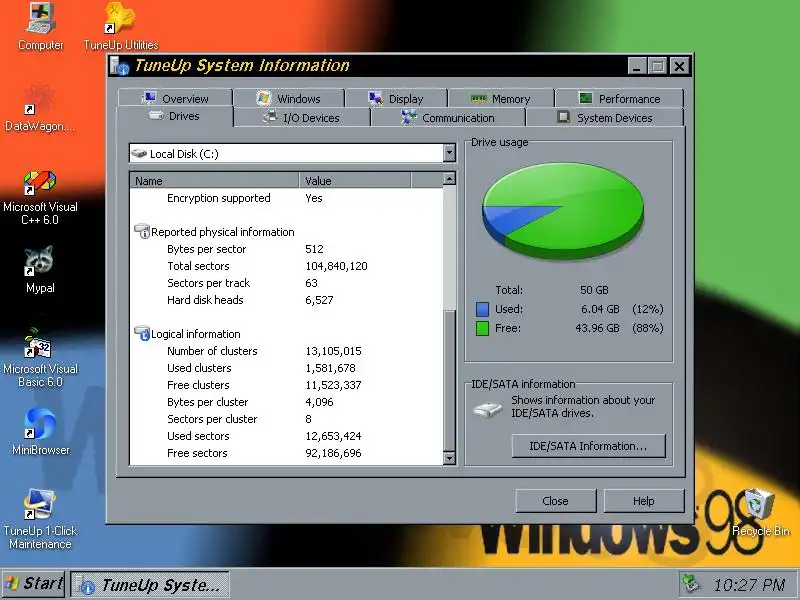The height and width of the screenshot is (600, 800).
Task: Select the Bytes per sector row
Action: [287, 249]
